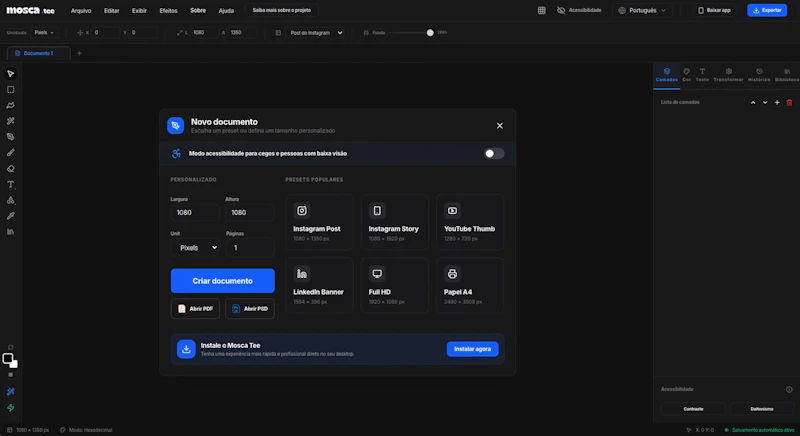
Task: Close the Novo documento dialog
Action: pyautogui.click(x=499, y=126)
